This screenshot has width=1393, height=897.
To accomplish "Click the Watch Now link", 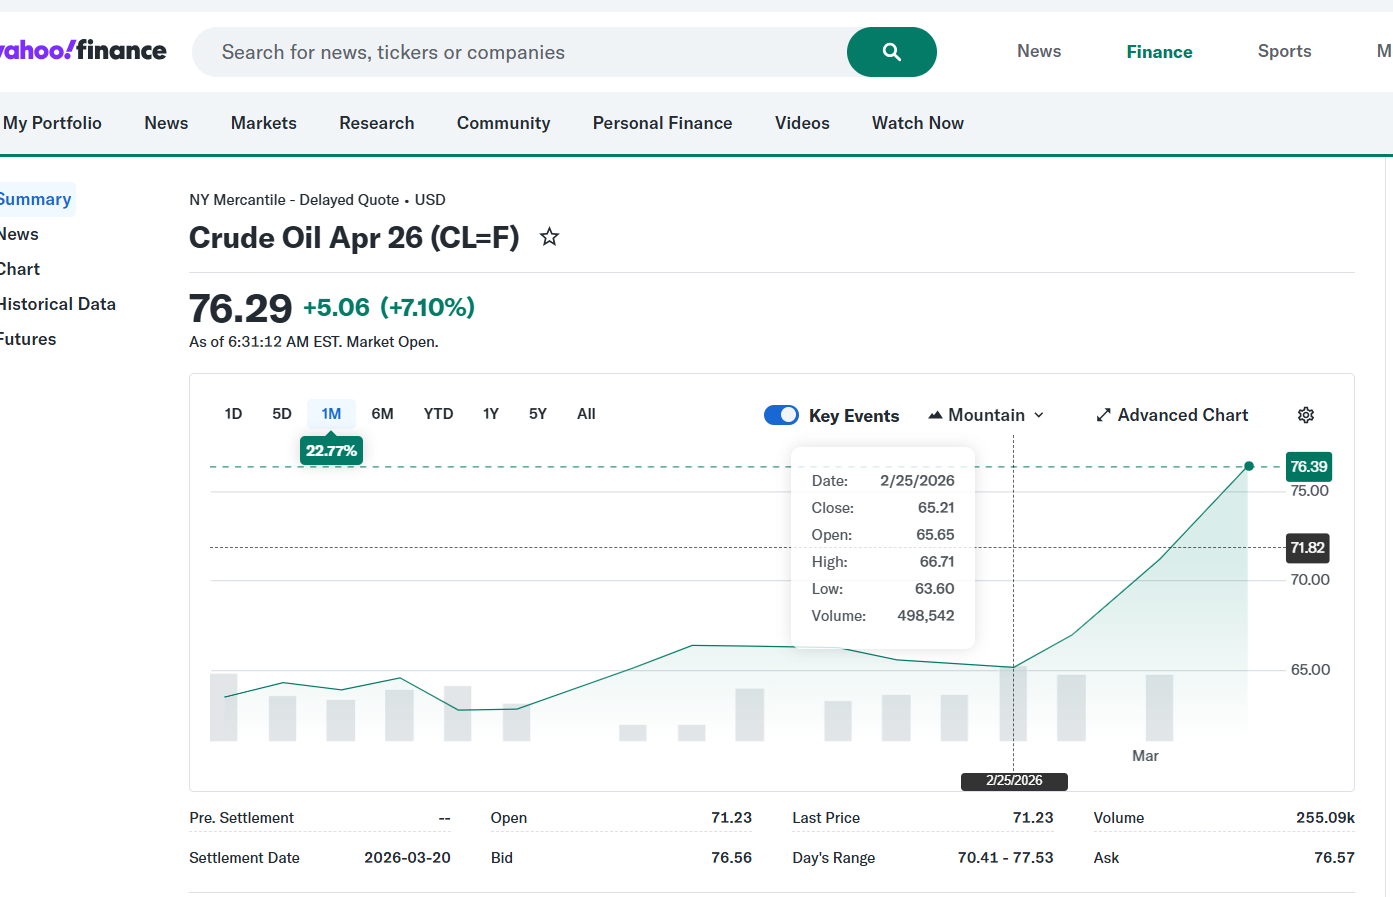I will (917, 123).
